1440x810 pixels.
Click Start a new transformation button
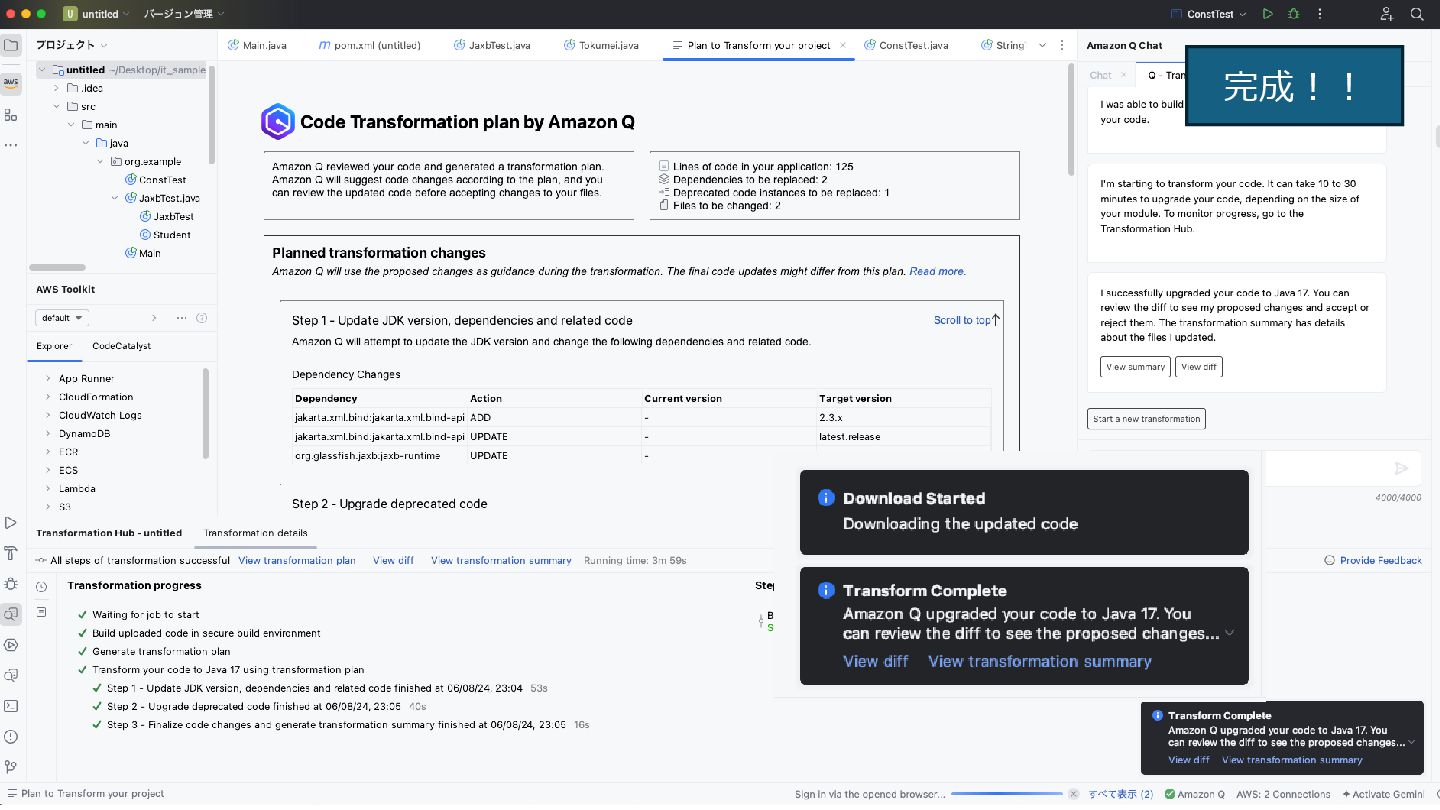[1146, 419]
